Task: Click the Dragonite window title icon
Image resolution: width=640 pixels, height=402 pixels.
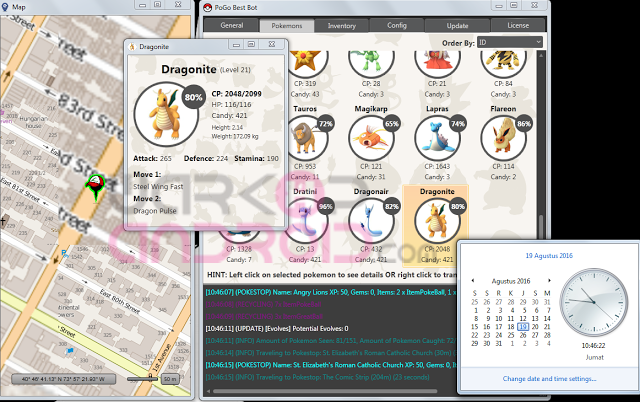Action: [x=132, y=47]
